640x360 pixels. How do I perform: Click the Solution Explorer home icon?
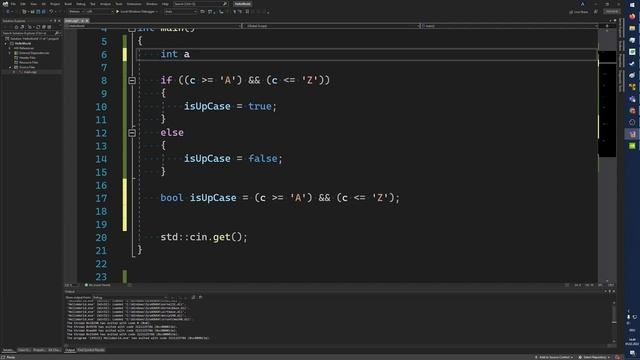[16, 27]
